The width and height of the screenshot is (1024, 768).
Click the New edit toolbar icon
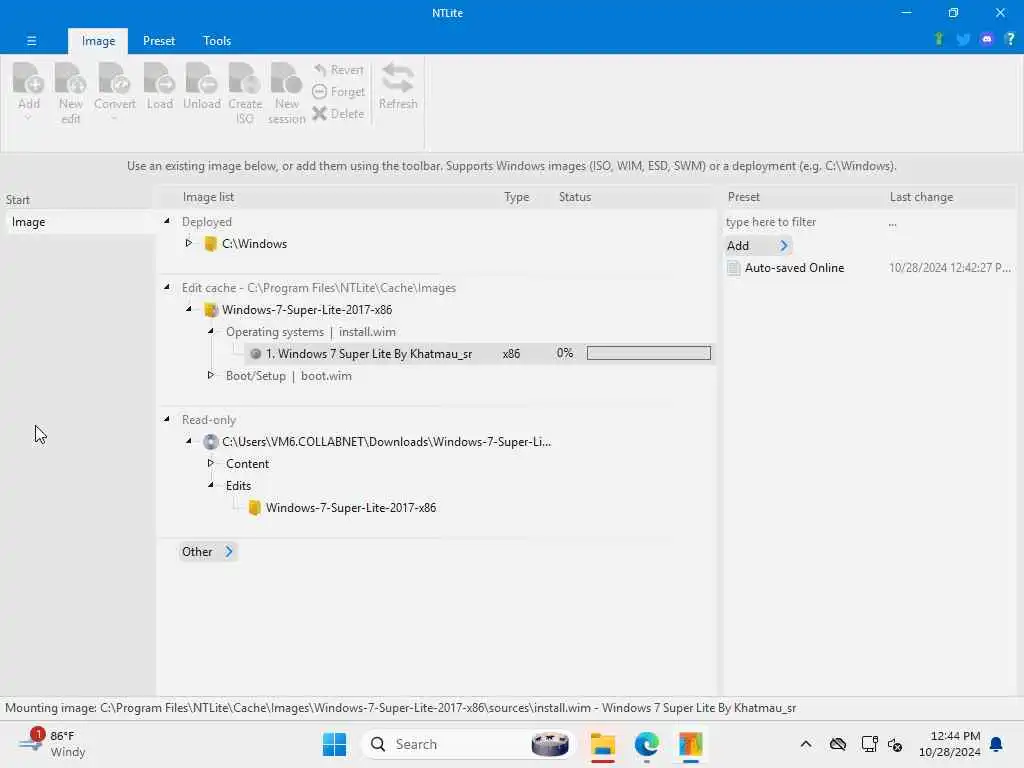coord(71,78)
